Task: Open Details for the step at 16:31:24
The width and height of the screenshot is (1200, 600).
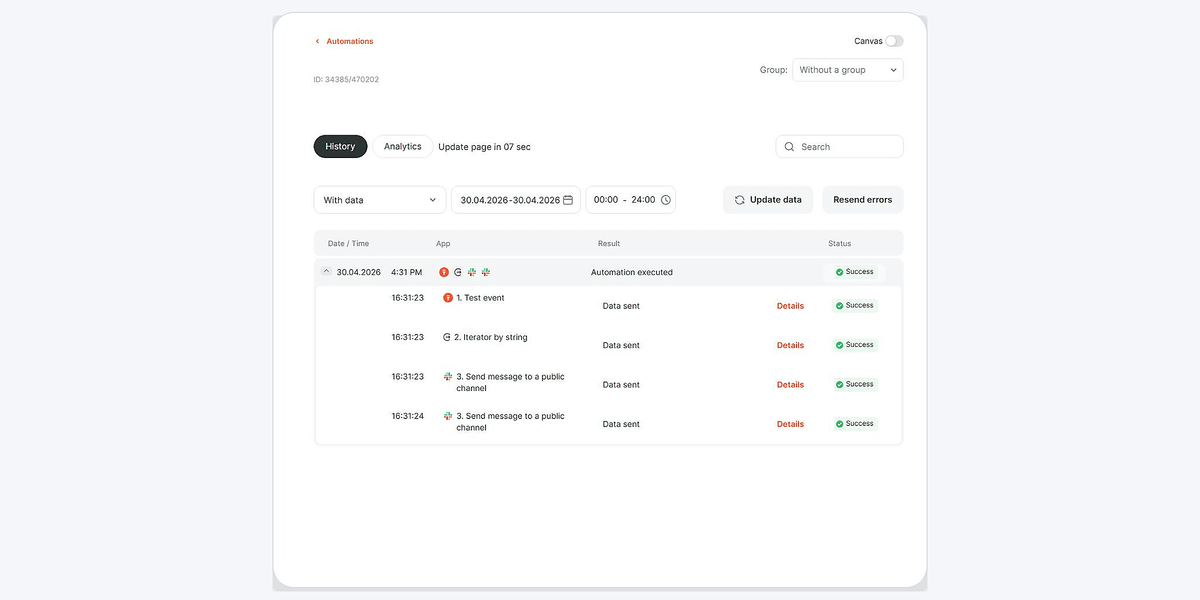Action: tap(790, 424)
